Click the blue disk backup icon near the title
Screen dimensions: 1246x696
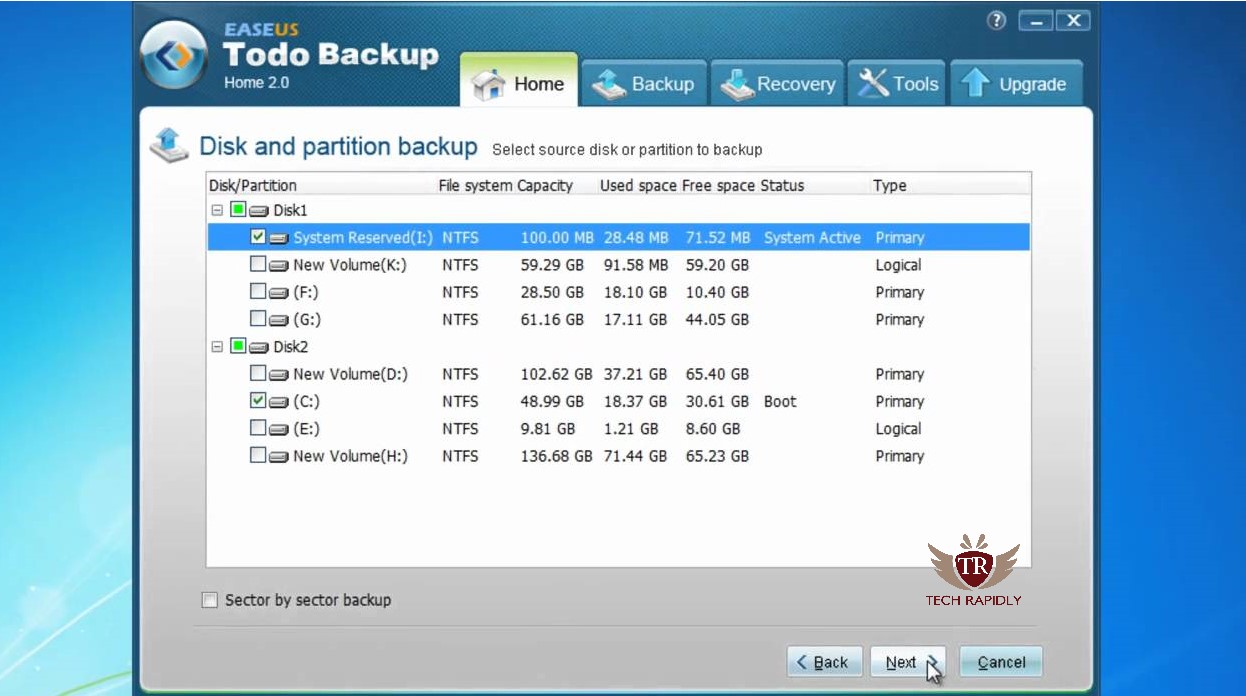tap(170, 144)
